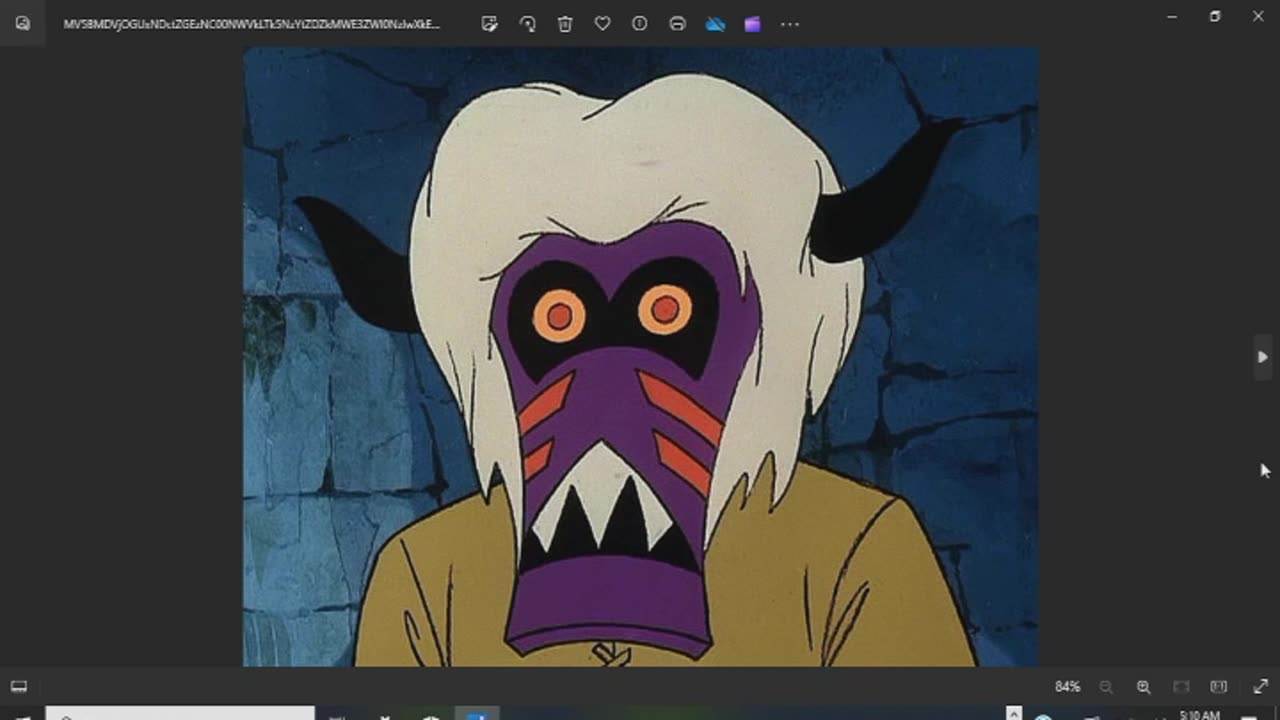
Task: Open the Edit image tool
Action: point(489,24)
